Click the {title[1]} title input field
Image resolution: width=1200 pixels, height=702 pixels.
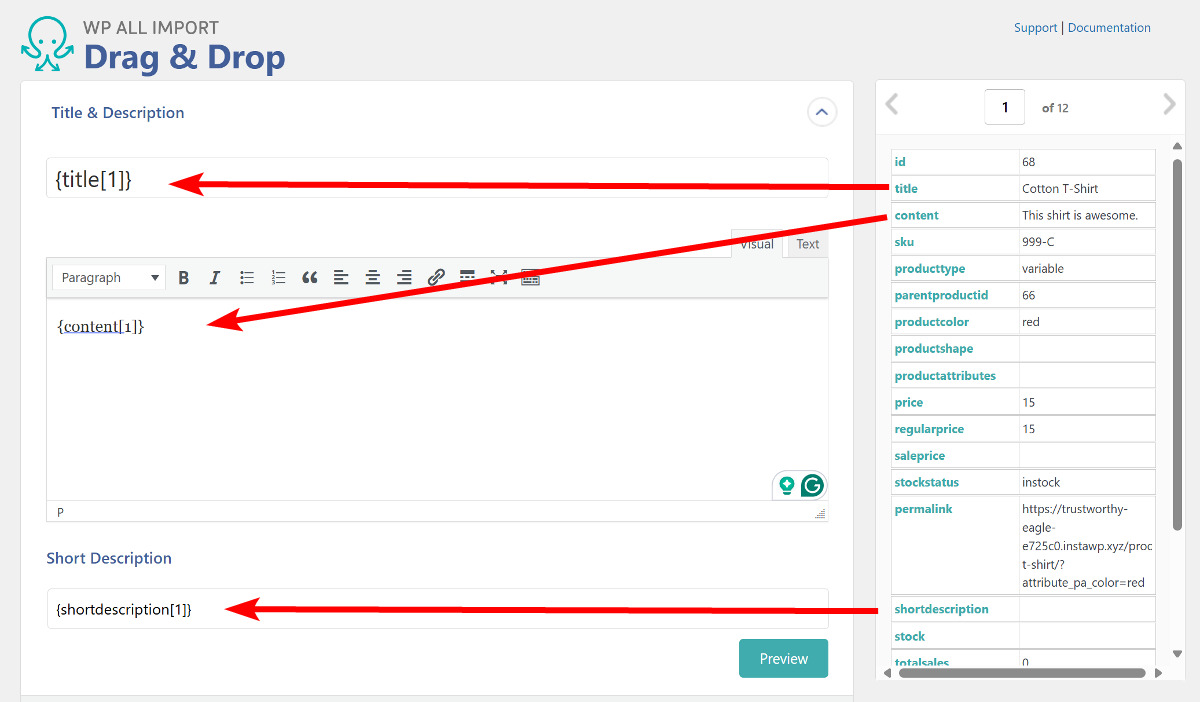click(x=437, y=178)
